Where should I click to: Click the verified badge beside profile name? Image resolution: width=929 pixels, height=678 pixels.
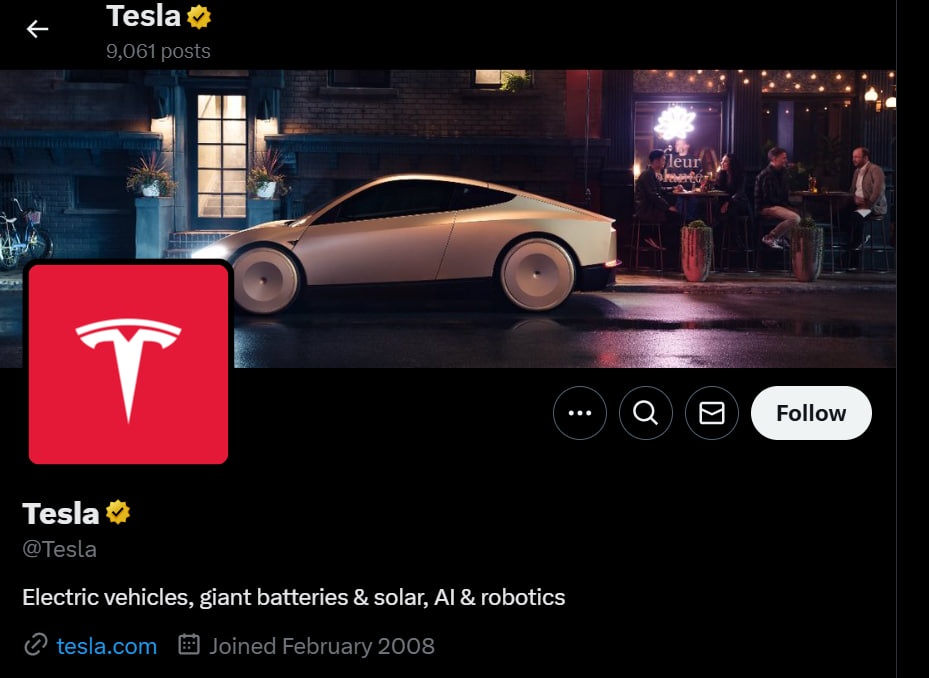118,512
